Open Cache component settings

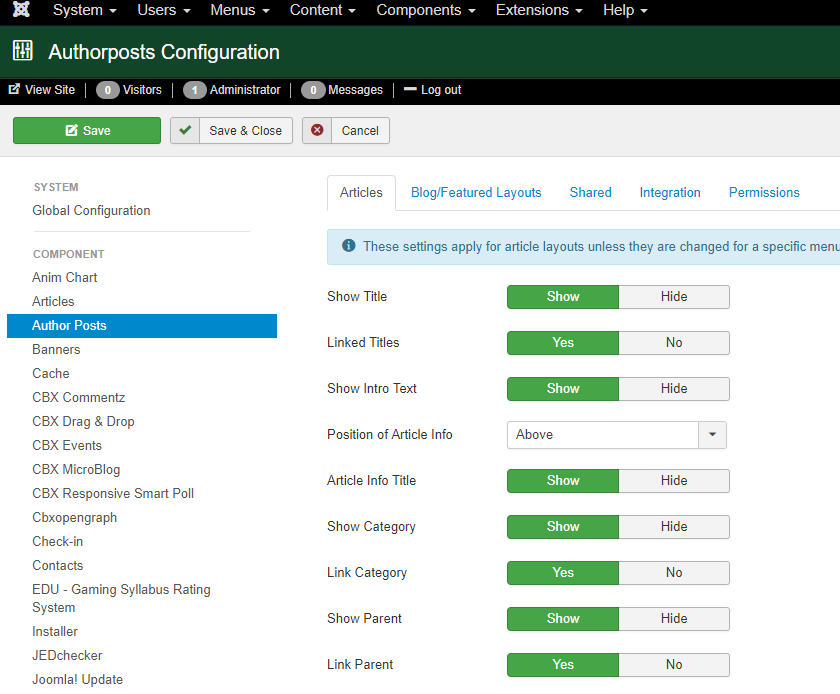[x=51, y=374]
